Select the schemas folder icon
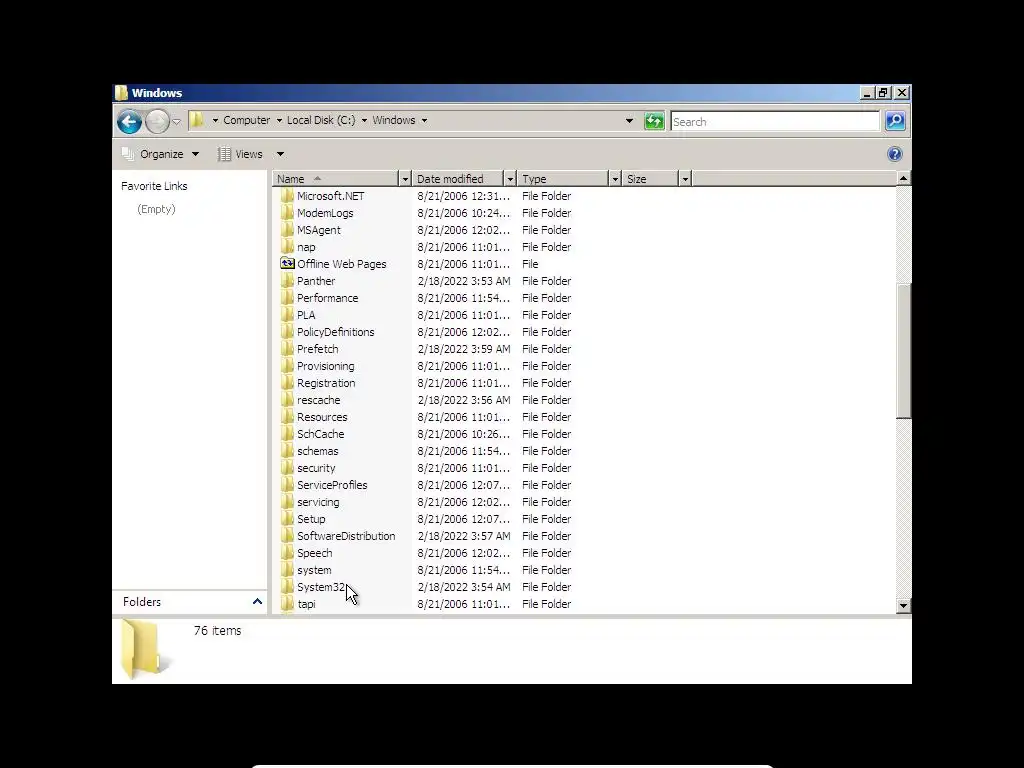 coord(287,451)
